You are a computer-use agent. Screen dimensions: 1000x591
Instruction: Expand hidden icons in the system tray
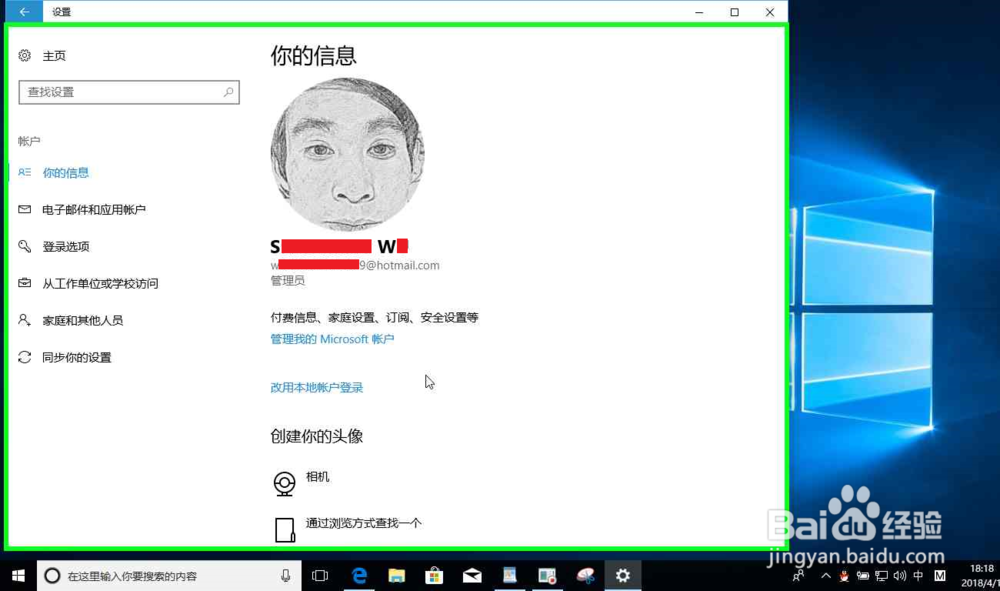(x=826, y=576)
